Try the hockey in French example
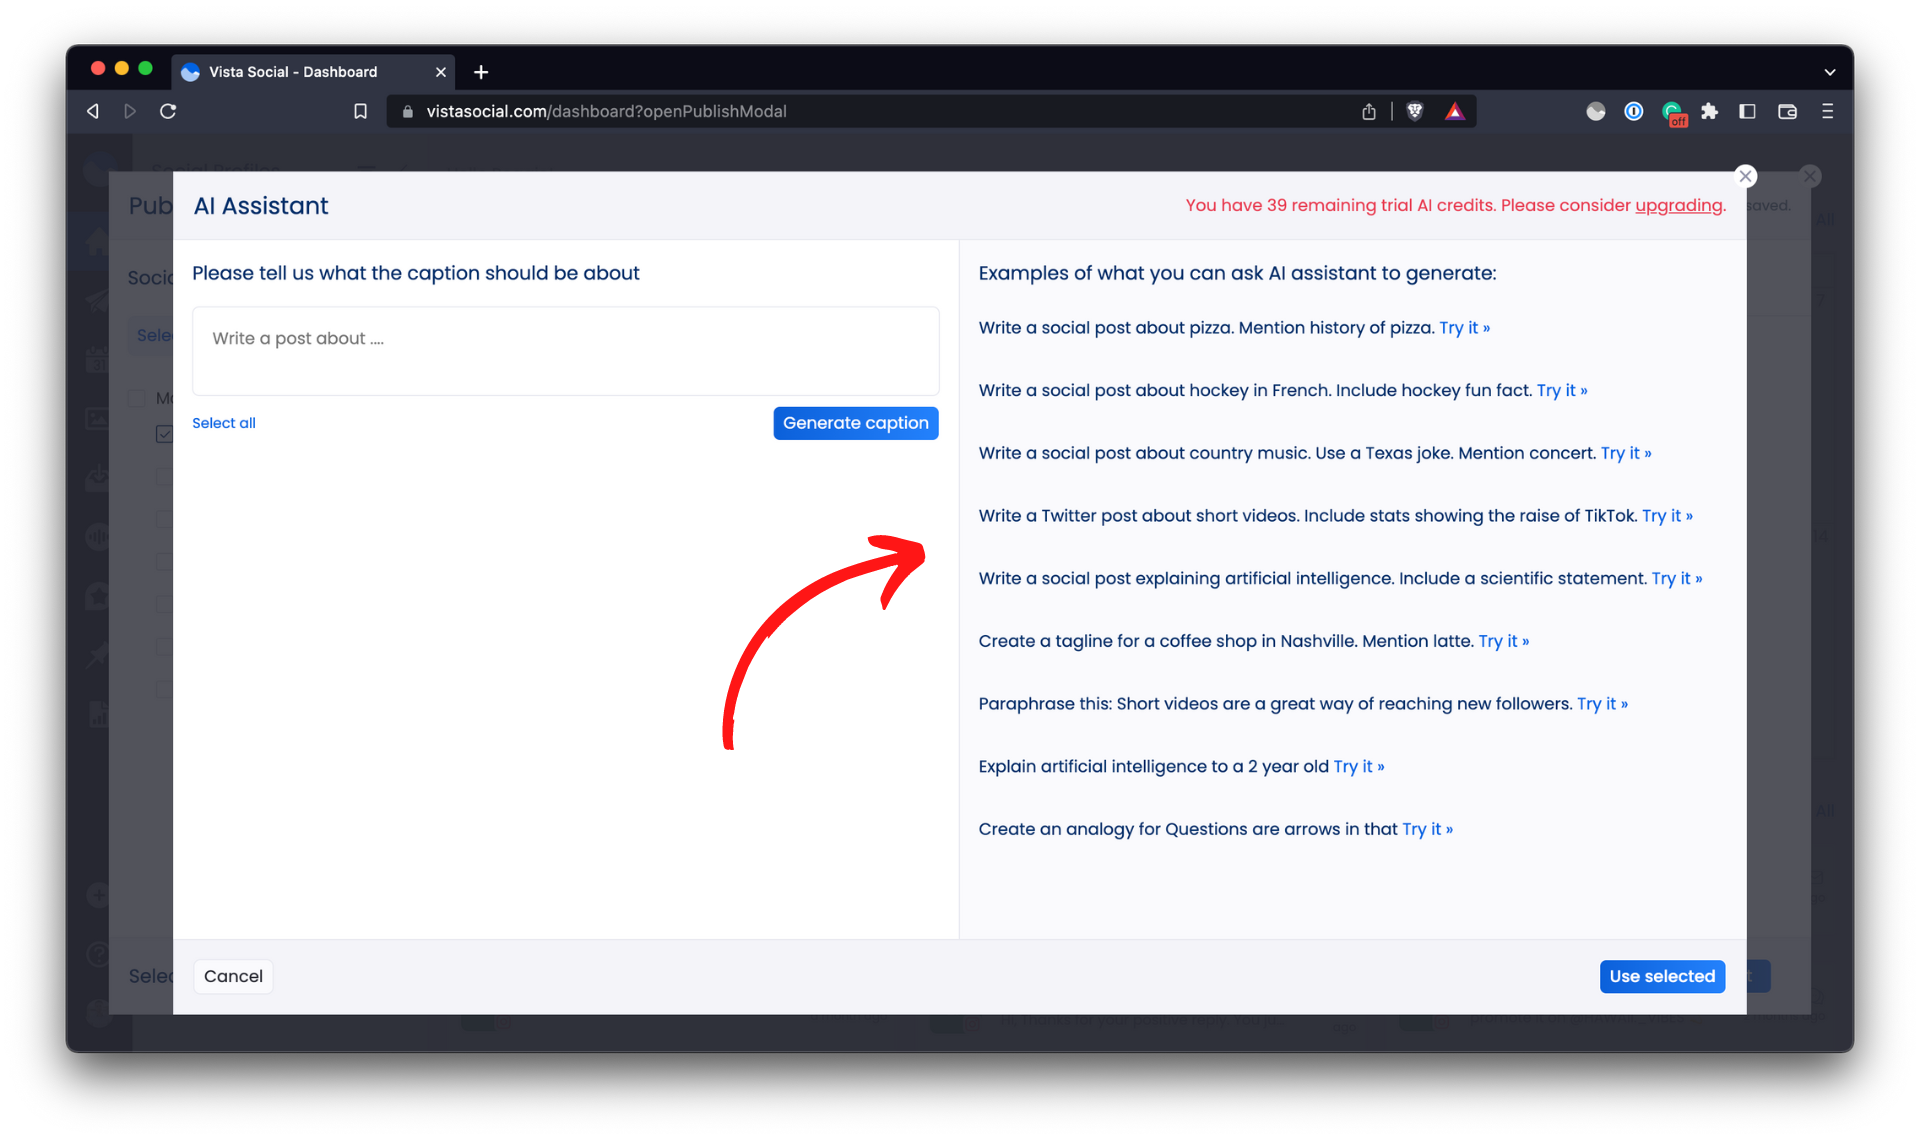 point(1562,390)
